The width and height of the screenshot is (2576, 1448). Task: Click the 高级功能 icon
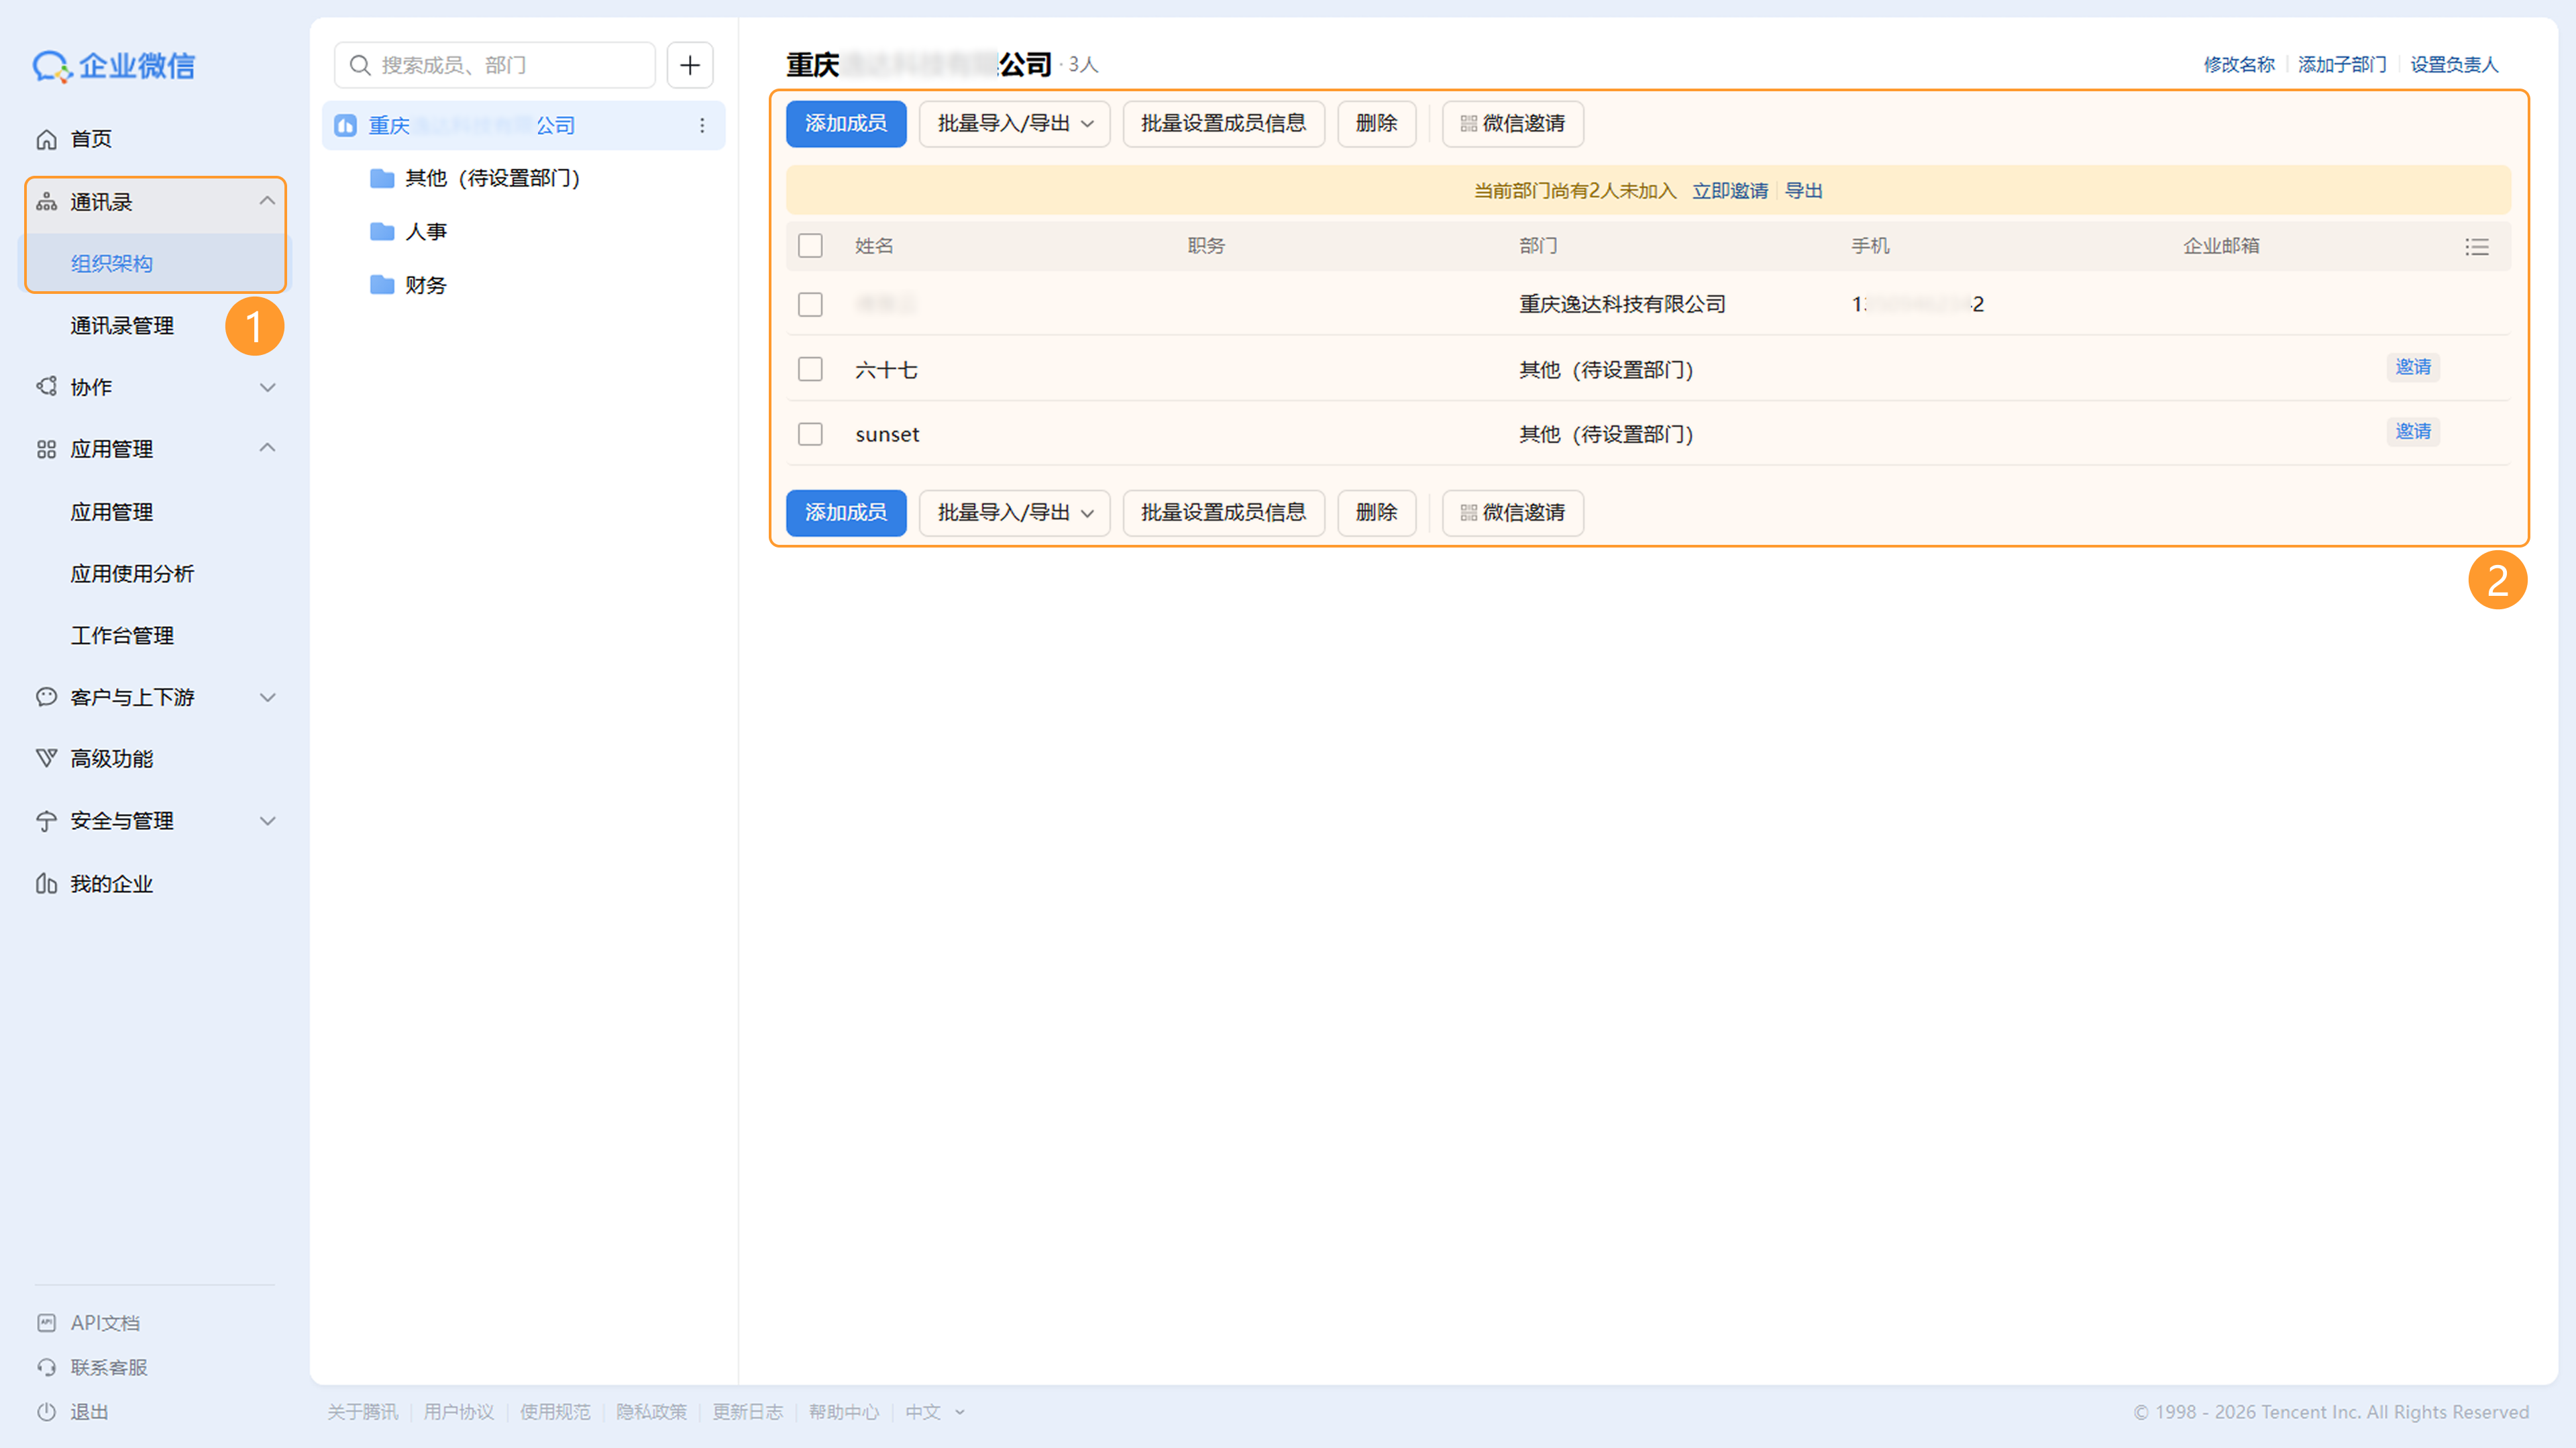(46, 758)
